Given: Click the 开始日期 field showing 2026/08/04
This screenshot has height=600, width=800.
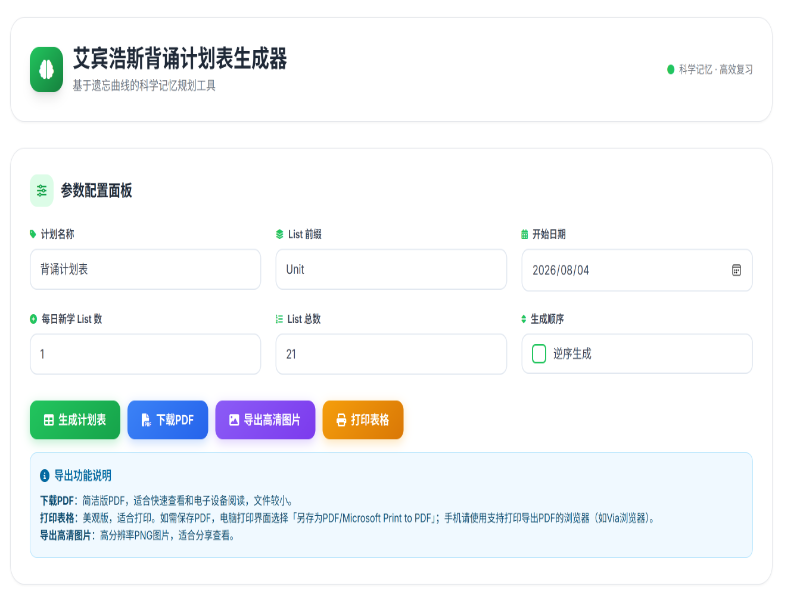Looking at the screenshot, I should click(637, 270).
